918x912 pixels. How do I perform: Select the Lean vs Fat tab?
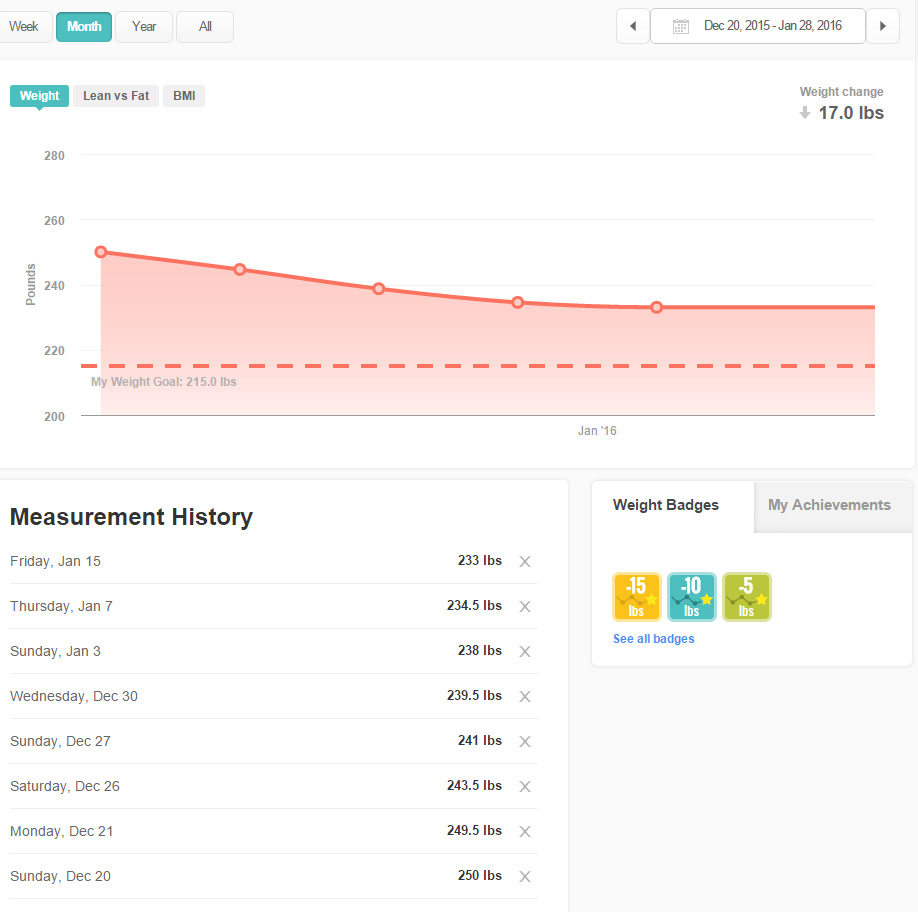click(115, 95)
